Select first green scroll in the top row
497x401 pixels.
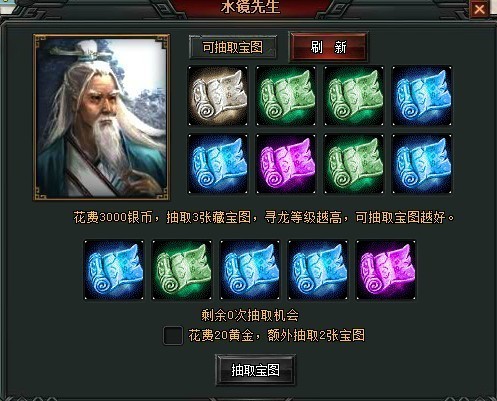(x=286, y=96)
